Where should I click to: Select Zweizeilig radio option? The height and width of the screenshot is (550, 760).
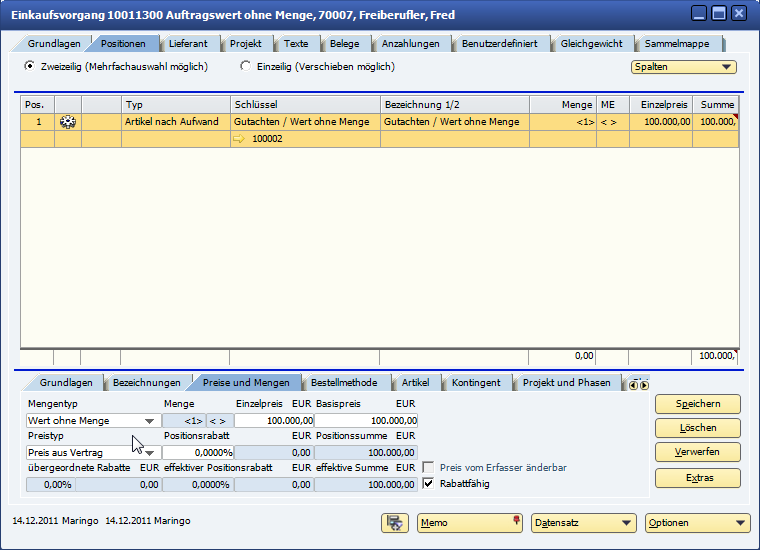pyautogui.click(x=29, y=67)
